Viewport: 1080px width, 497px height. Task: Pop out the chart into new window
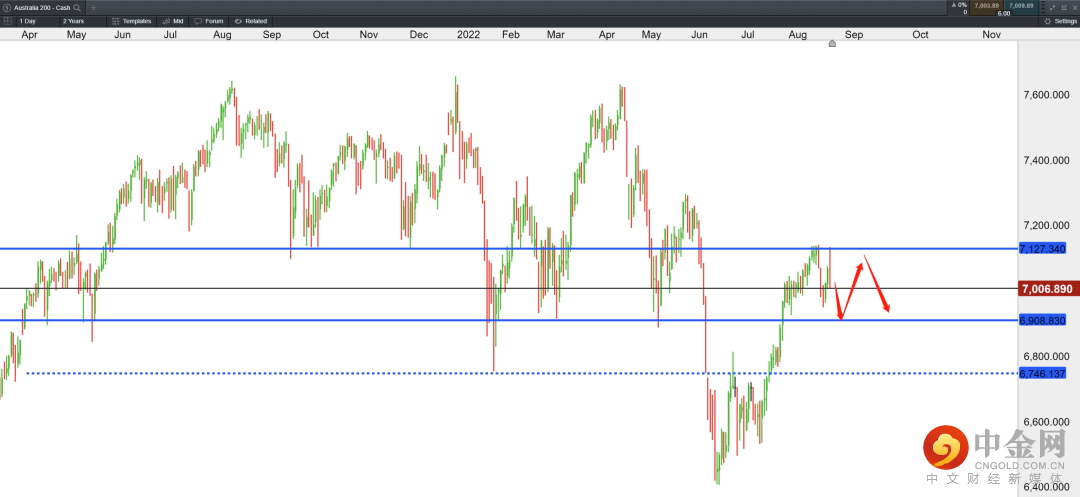pos(1063,6)
